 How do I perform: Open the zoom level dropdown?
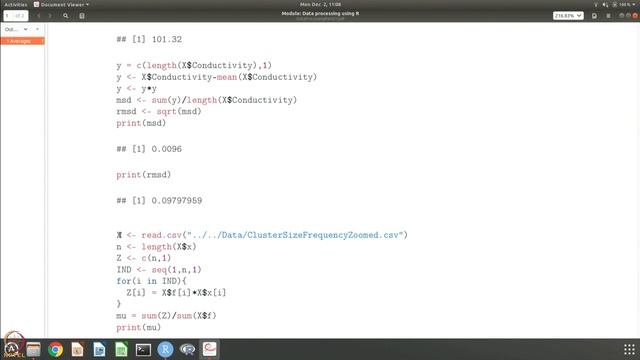tap(568, 16)
